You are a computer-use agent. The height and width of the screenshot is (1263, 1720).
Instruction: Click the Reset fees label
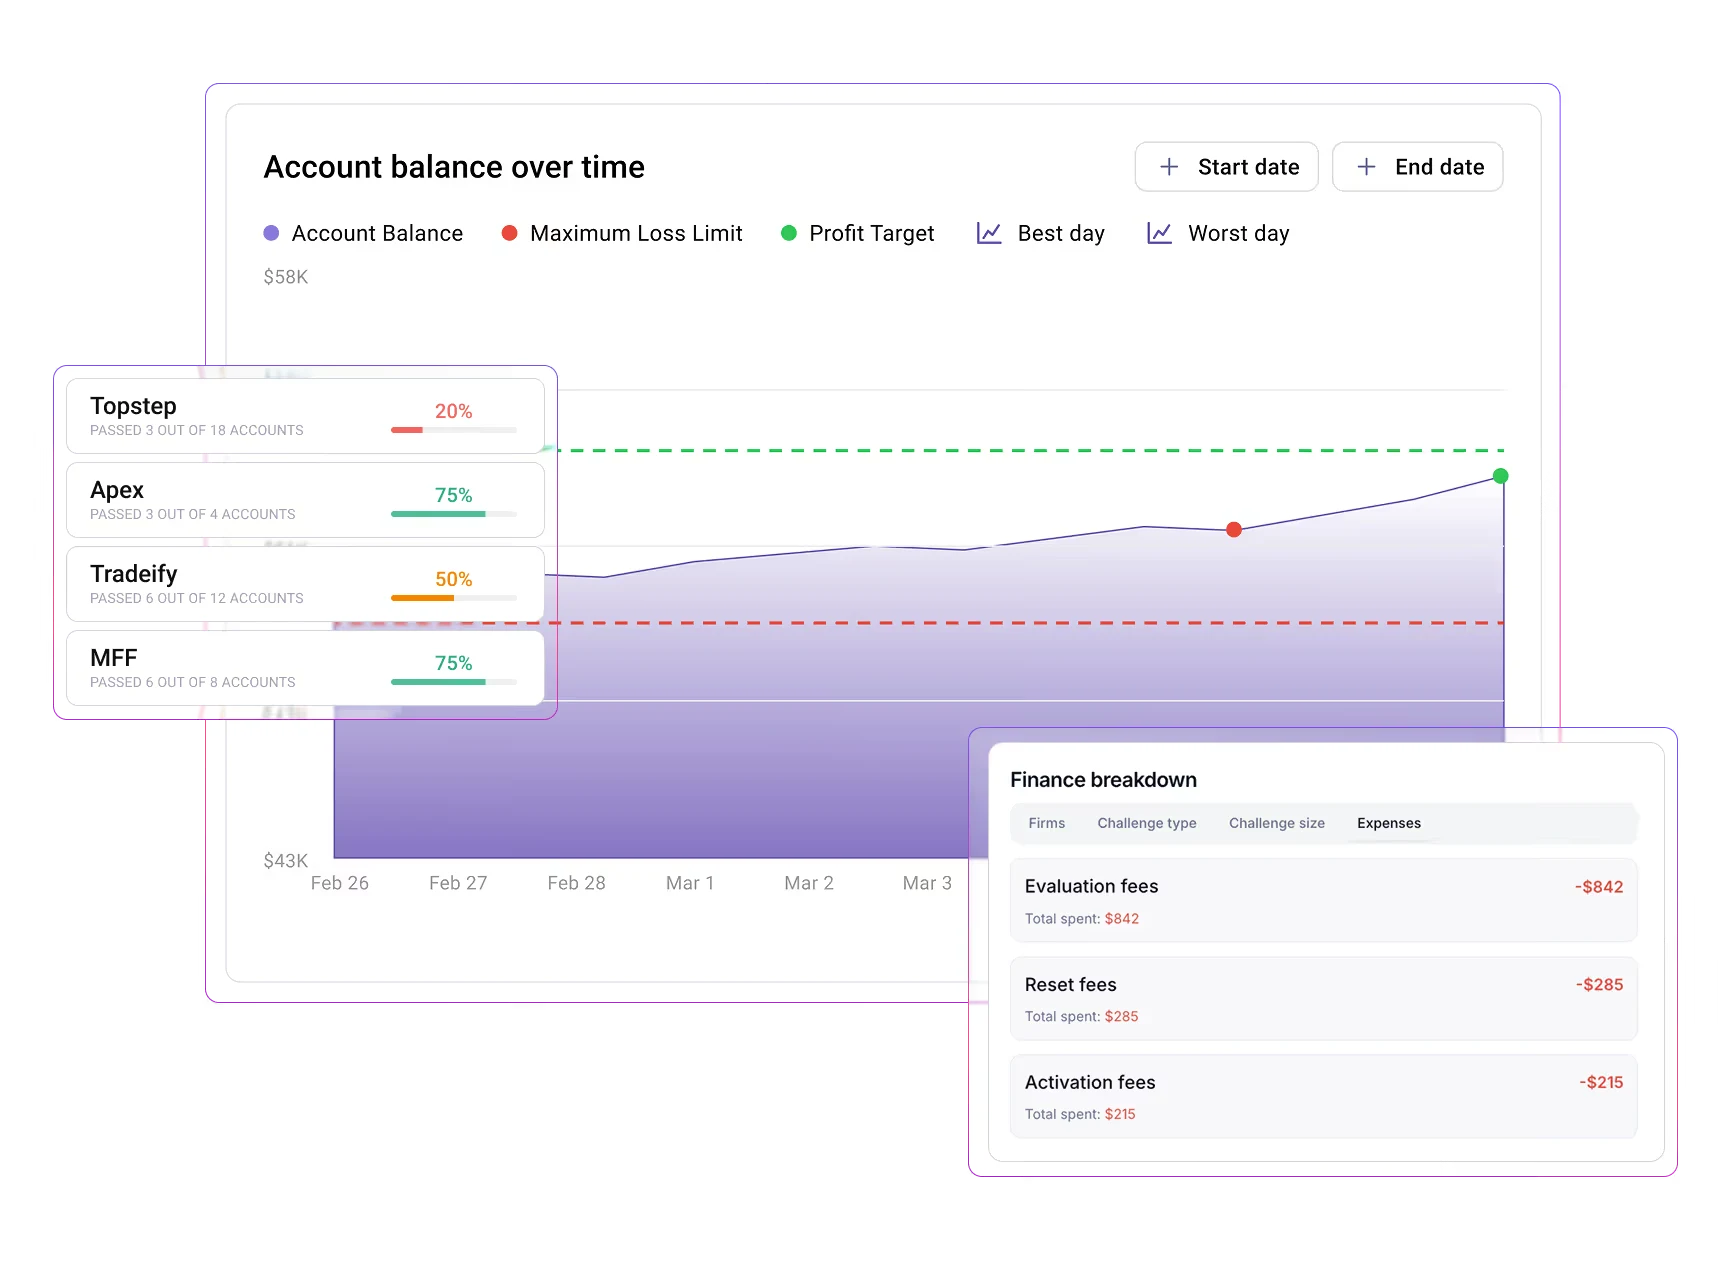pyautogui.click(x=1070, y=985)
